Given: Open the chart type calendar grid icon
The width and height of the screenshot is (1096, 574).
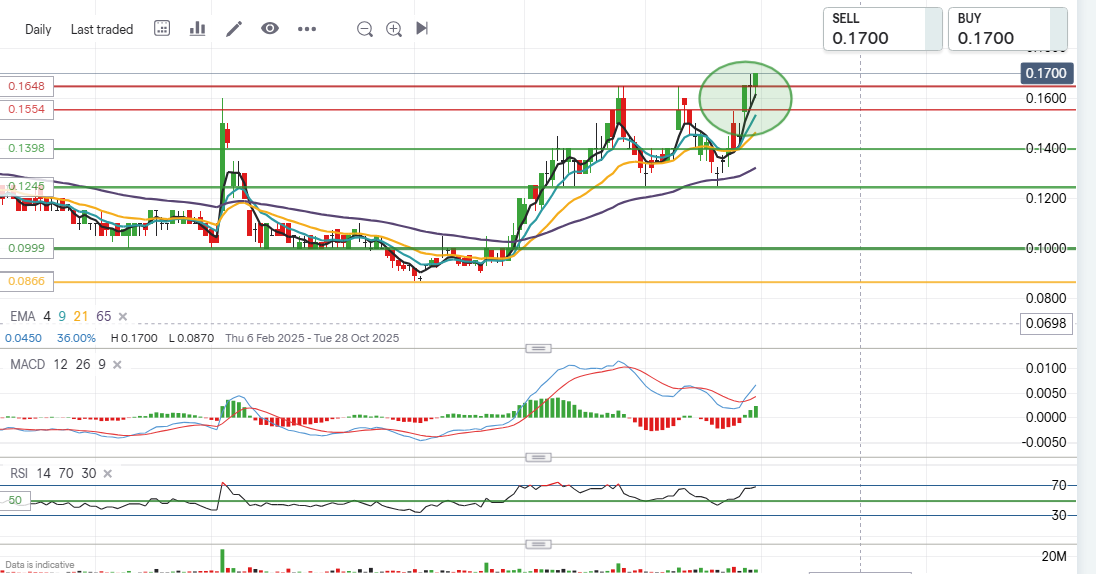Looking at the screenshot, I should click(162, 29).
